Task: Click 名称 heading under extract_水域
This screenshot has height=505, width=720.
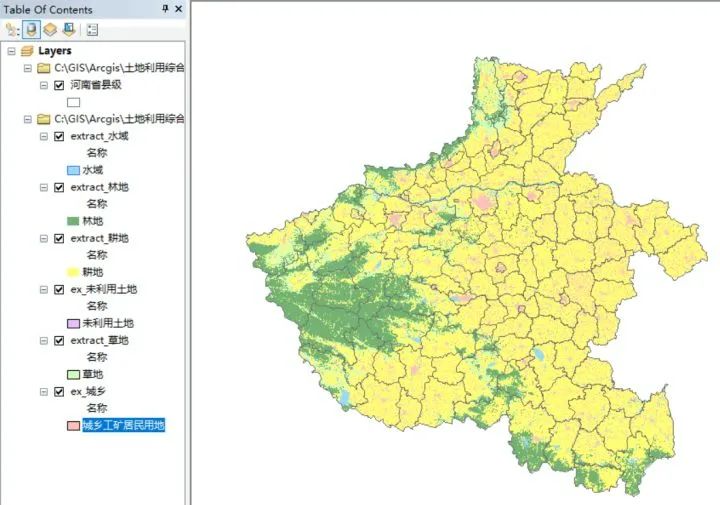Action: [97, 153]
